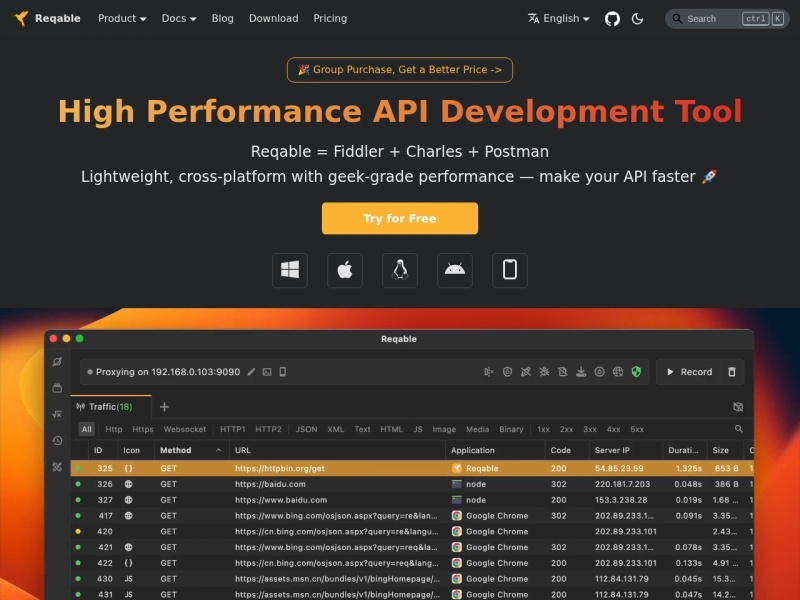Click the edit pencil icon beside proxy address
Image resolution: width=800 pixels, height=600 pixels.
251,372
